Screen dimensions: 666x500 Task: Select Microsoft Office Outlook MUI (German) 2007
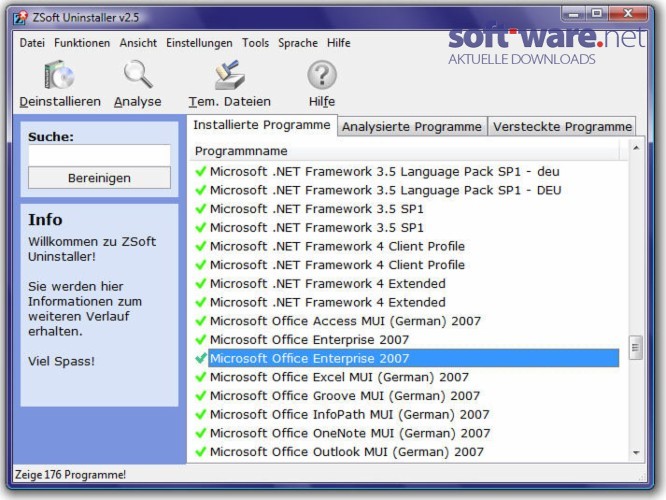(x=347, y=452)
